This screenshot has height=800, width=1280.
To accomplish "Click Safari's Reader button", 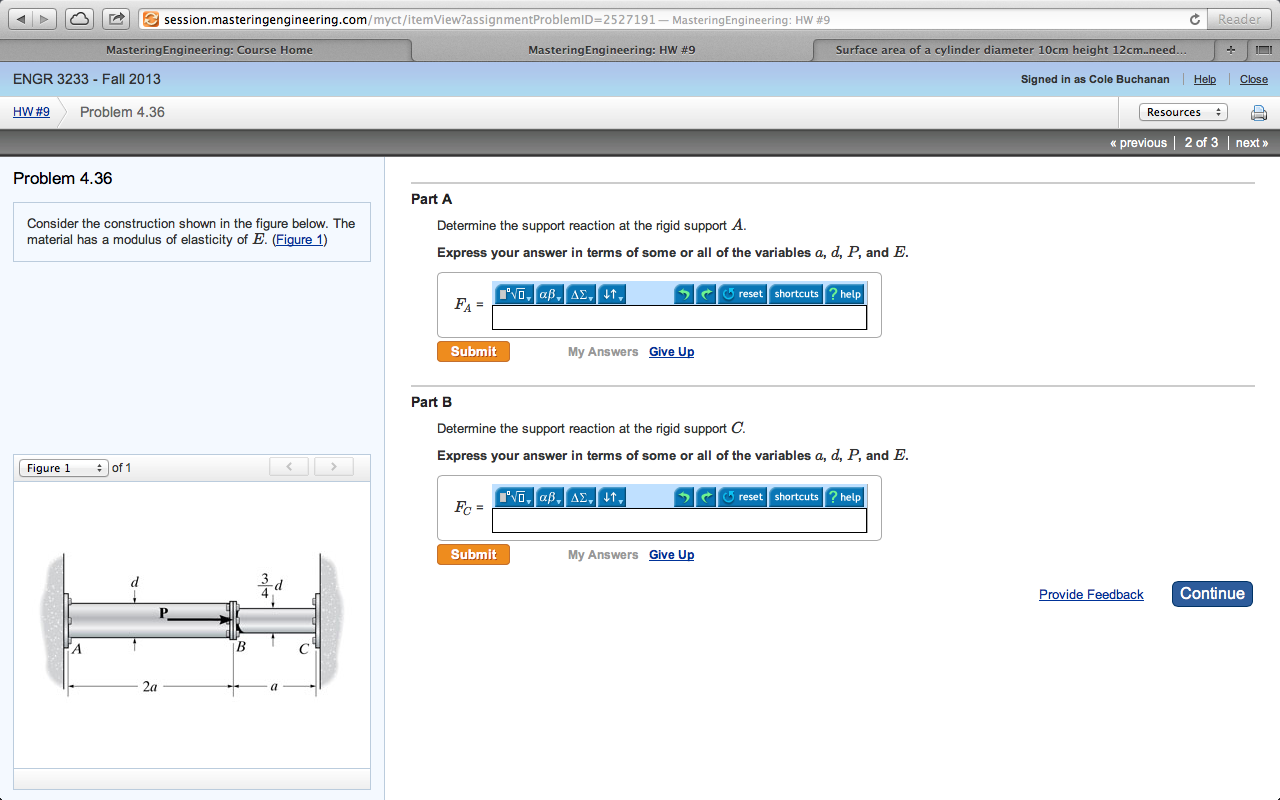I will pos(1240,19).
